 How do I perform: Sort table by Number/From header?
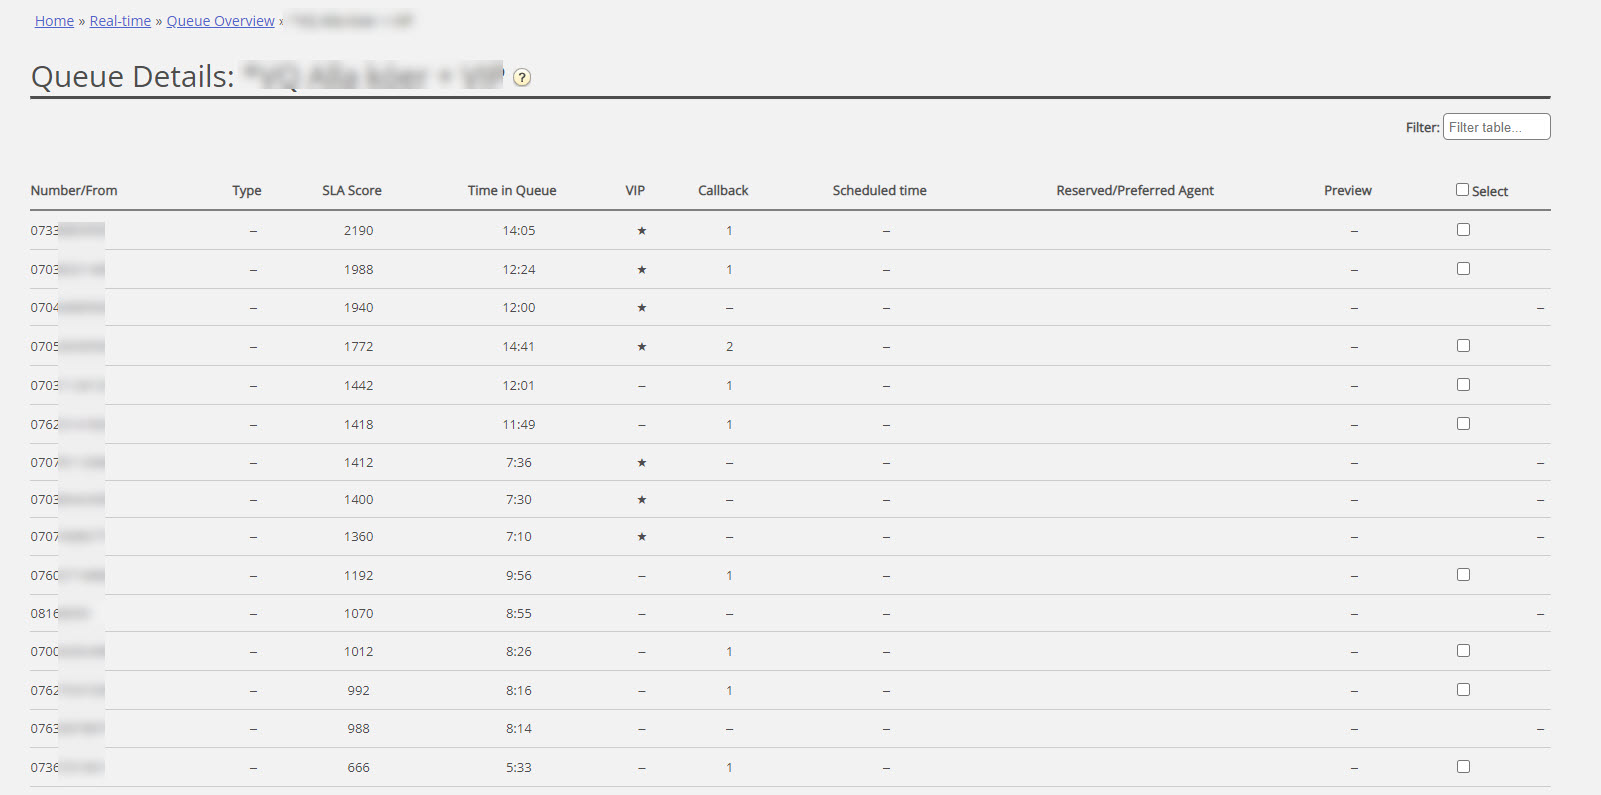pos(74,191)
